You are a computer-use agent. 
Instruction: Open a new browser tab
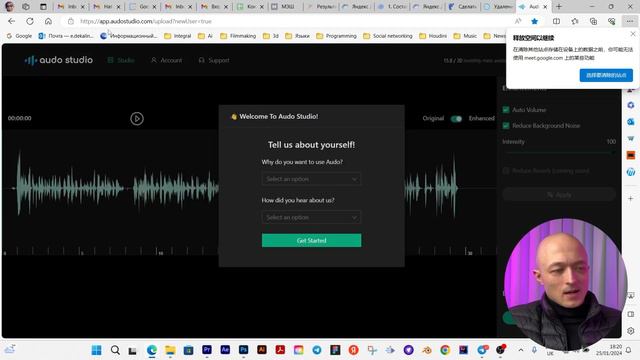pyautogui.click(x=559, y=7)
